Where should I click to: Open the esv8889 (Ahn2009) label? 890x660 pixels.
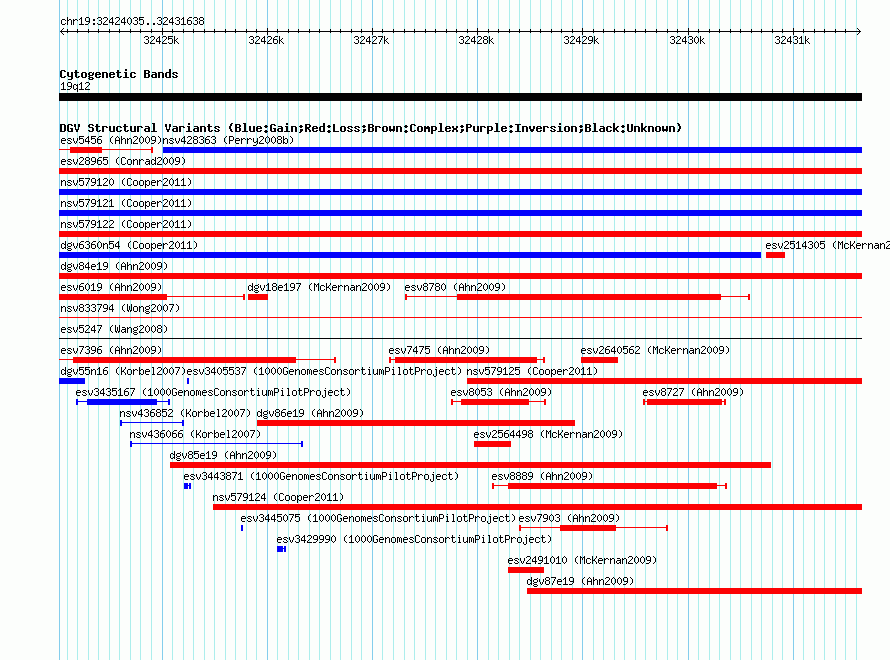coord(542,476)
